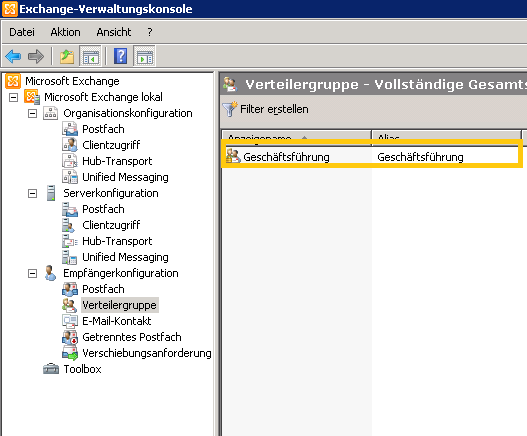This screenshot has width=527, height=436.
Task: Click Postfach icon under Organisationskonfiguration
Action: [x=70, y=129]
